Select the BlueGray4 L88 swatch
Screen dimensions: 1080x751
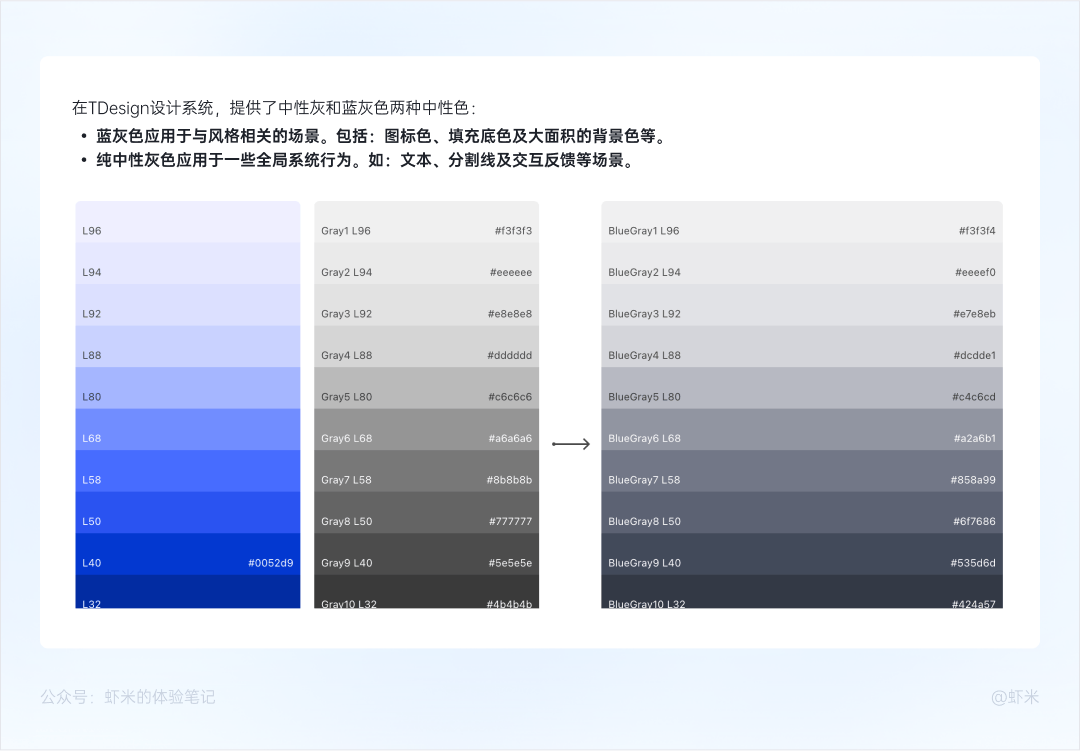click(802, 347)
